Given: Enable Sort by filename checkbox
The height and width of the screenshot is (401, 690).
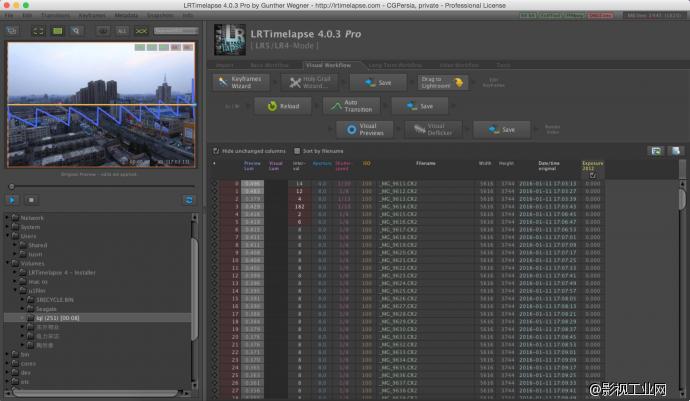Looking at the screenshot, I should [x=297, y=150].
